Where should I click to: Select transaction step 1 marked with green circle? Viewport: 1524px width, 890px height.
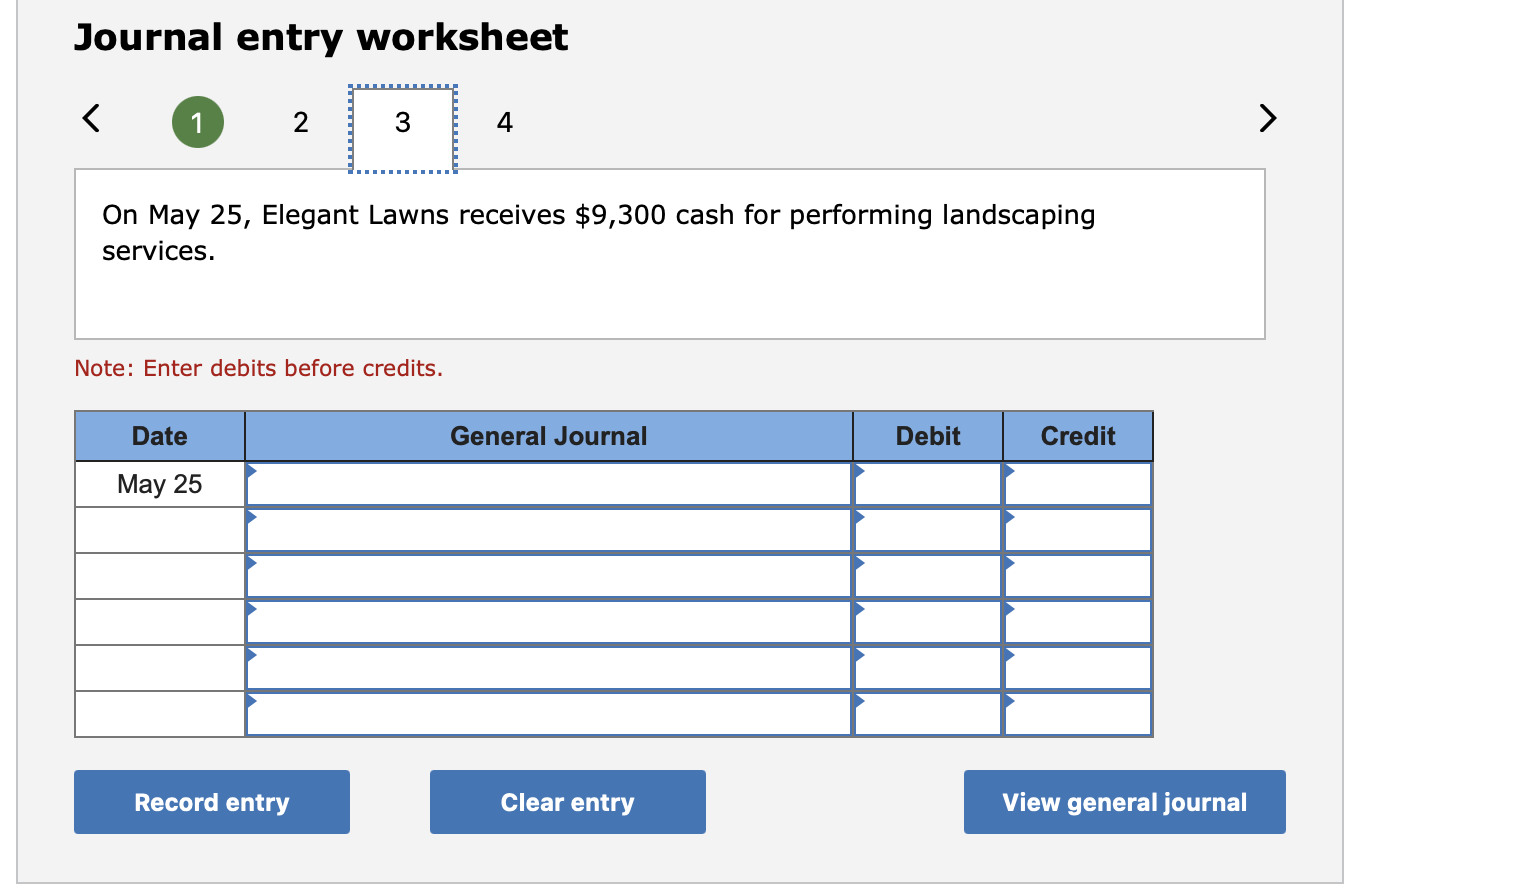[x=198, y=122]
